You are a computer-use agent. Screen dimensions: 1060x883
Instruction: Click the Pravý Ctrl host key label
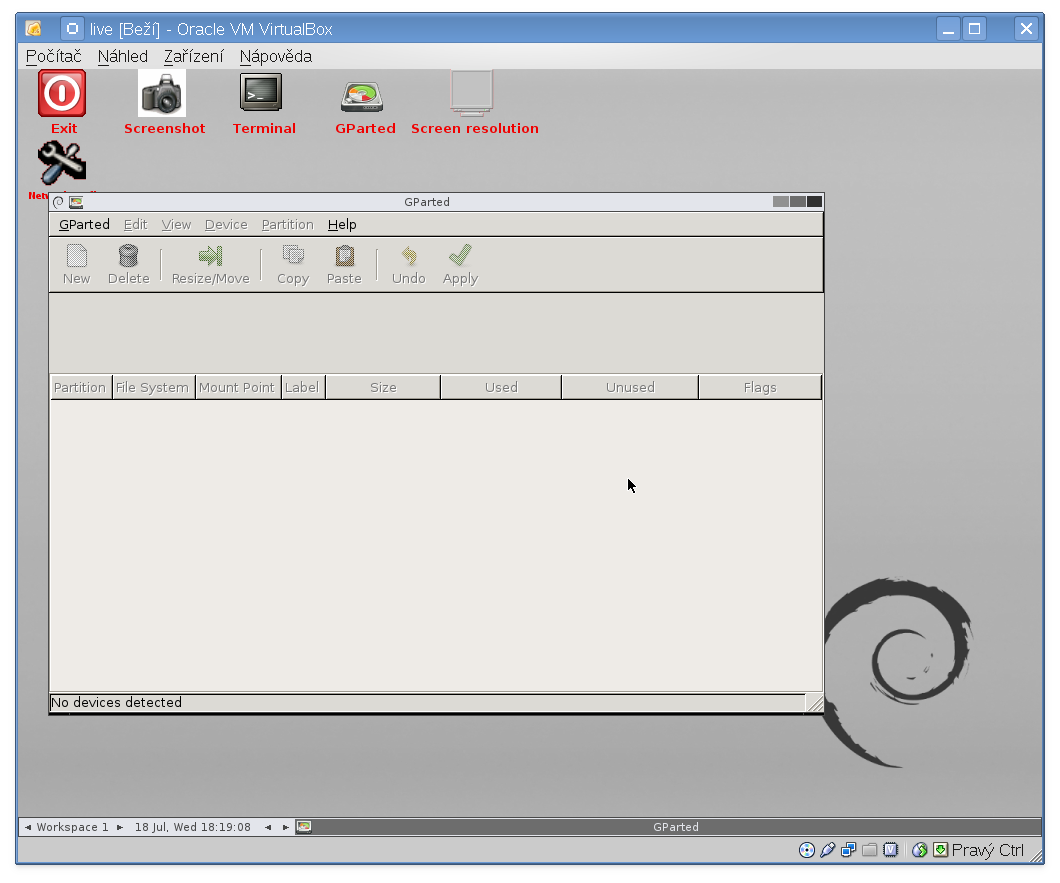click(988, 850)
